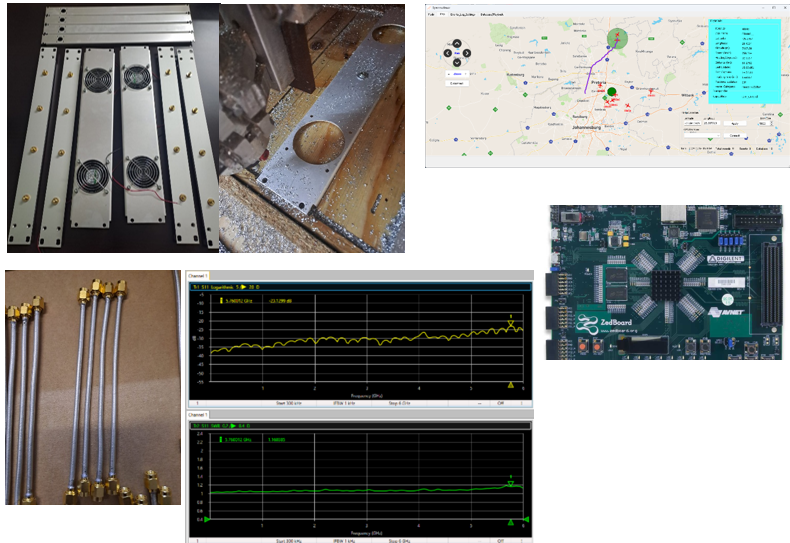The height and width of the screenshot is (543, 790).
Task: Pan the map right with the right arrow
Action: click(467, 53)
